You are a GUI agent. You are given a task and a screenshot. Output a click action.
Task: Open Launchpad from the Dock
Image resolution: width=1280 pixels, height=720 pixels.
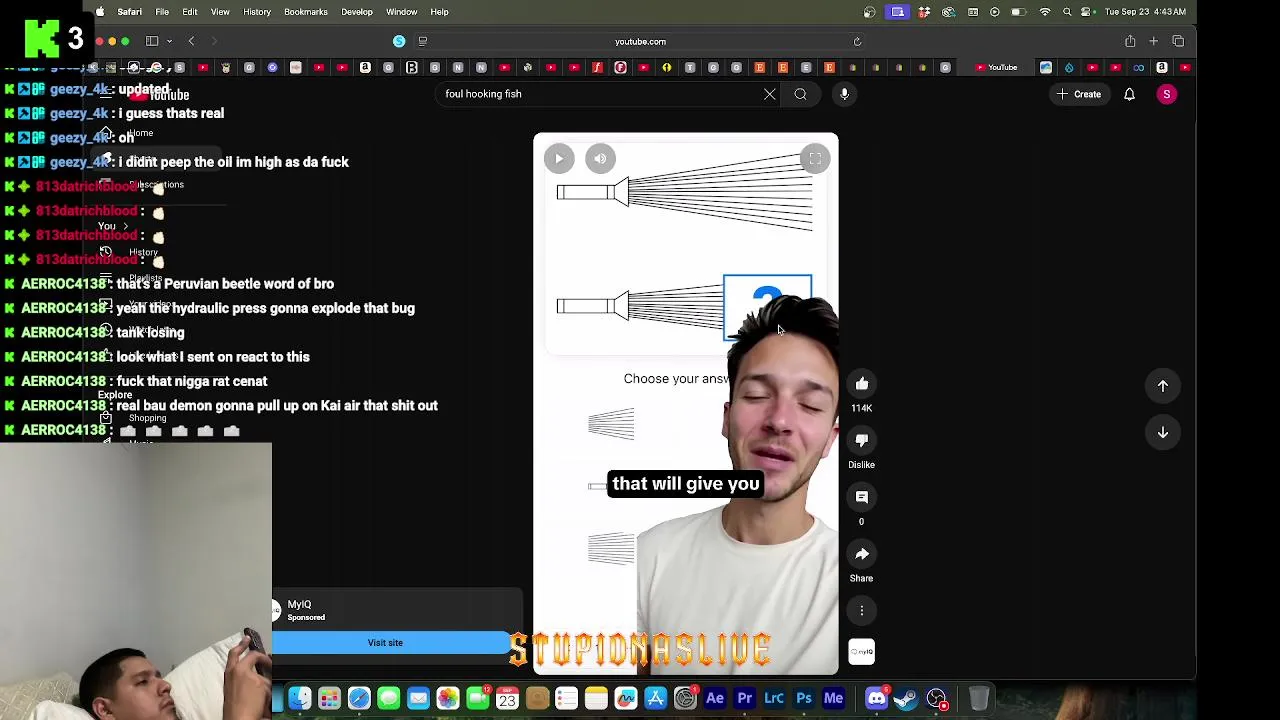[329, 698]
